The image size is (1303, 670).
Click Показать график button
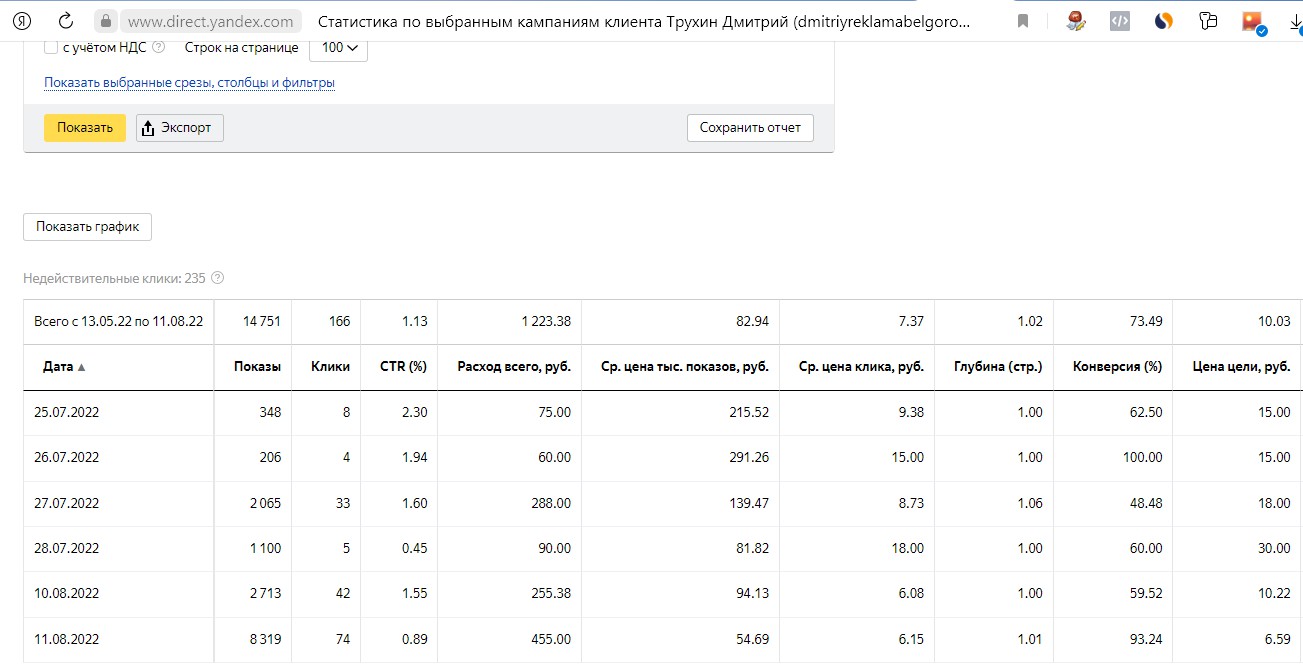87,227
